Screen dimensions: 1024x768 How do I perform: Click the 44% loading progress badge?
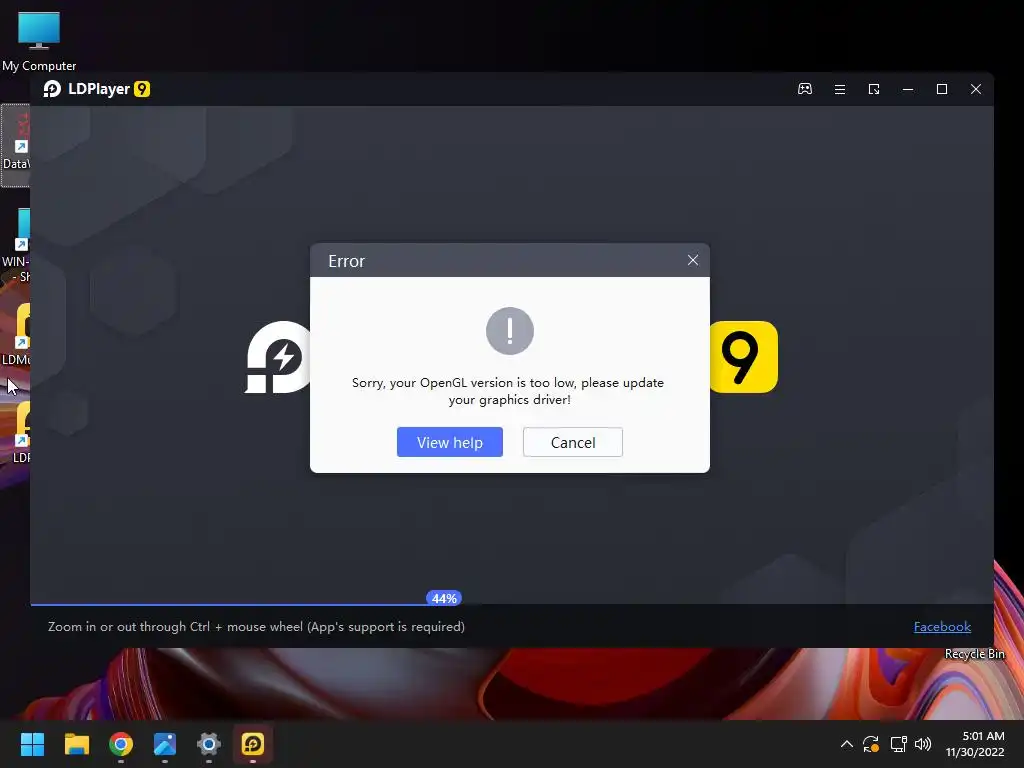[444, 598]
